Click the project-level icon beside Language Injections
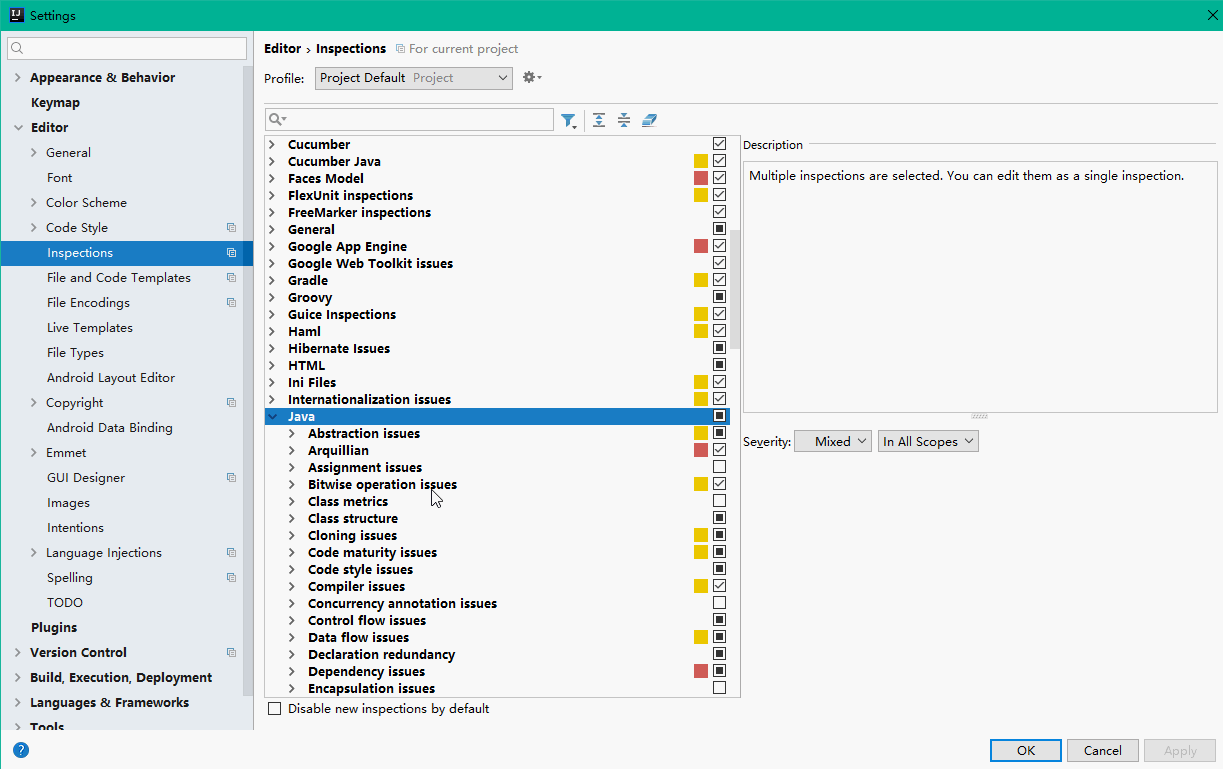The image size is (1223, 769). click(231, 553)
